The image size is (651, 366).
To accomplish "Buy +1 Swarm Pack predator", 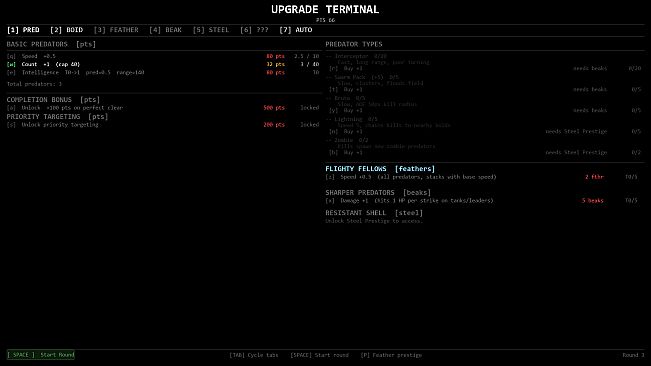I will [x=485, y=89].
